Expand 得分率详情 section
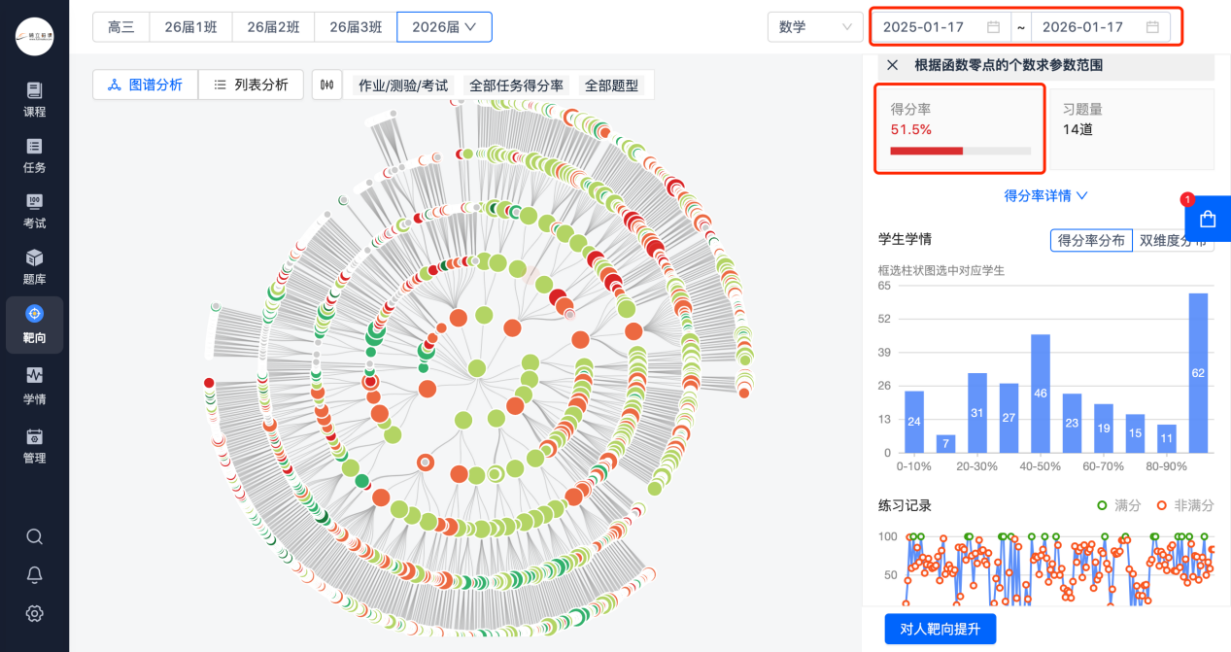Screen dimensions: 1231x652 (x=1046, y=196)
